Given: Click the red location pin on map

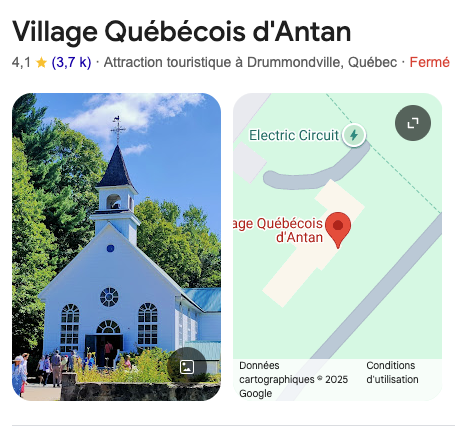Looking at the screenshot, I should (x=338, y=230).
